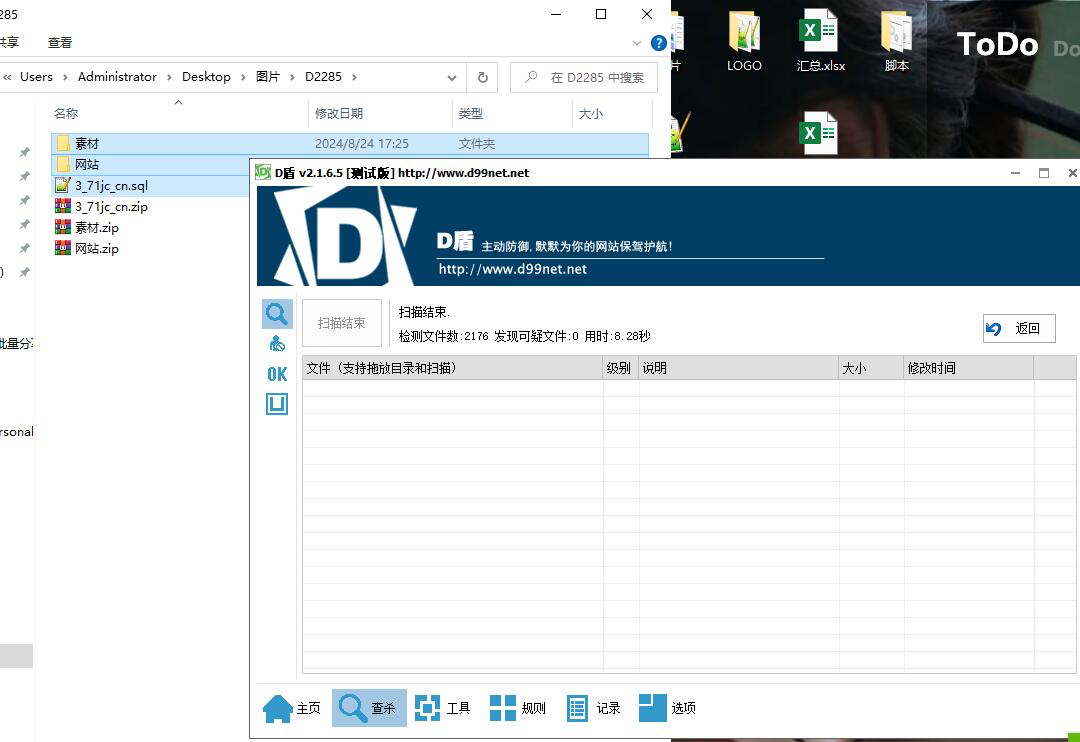Viewport: 1080px width, 742px height.
Task: Switch to the 查杀 scan tab
Action: (369, 708)
